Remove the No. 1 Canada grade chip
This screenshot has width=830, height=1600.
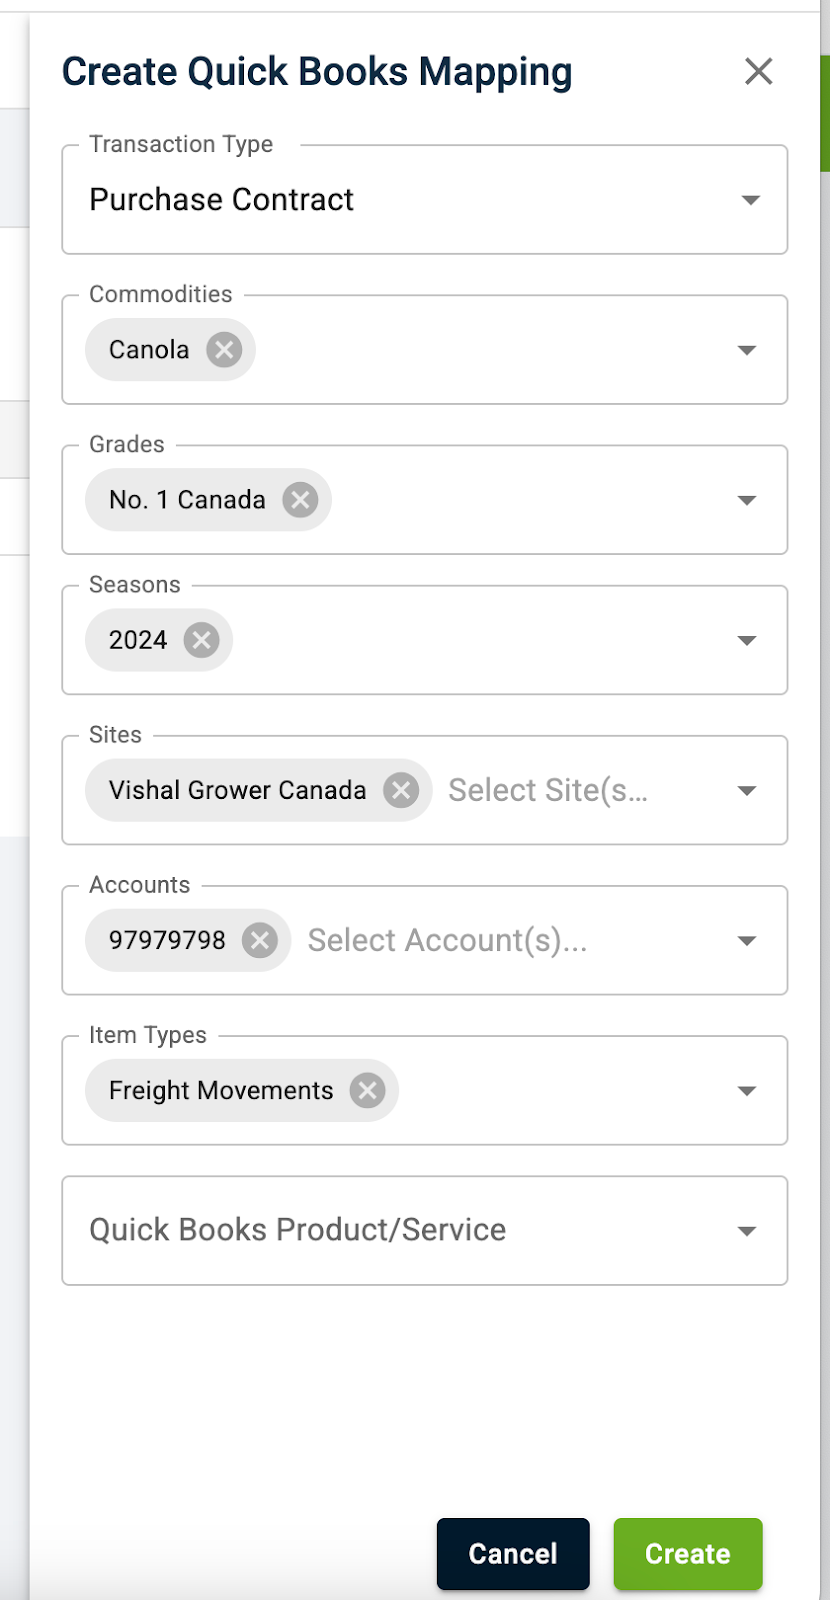(300, 500)
